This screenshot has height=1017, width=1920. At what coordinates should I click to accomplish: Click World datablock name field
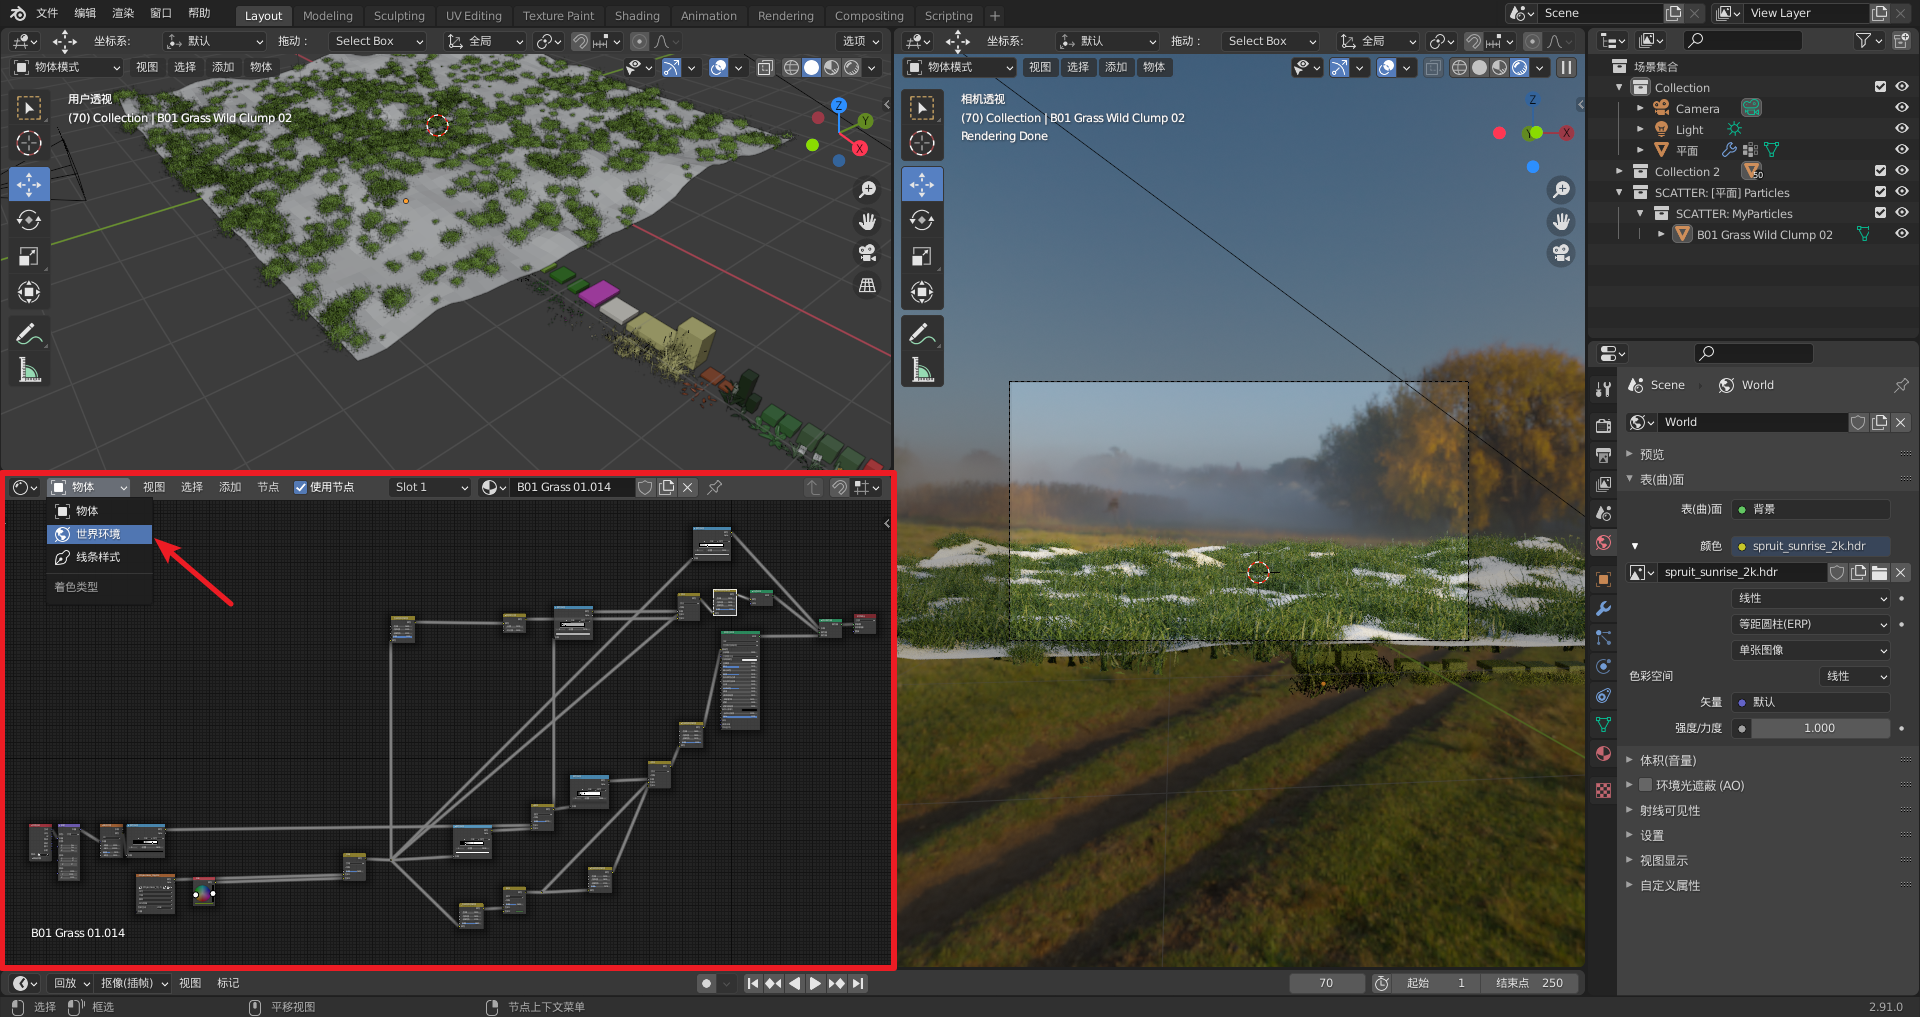(x=1752, y=422)
